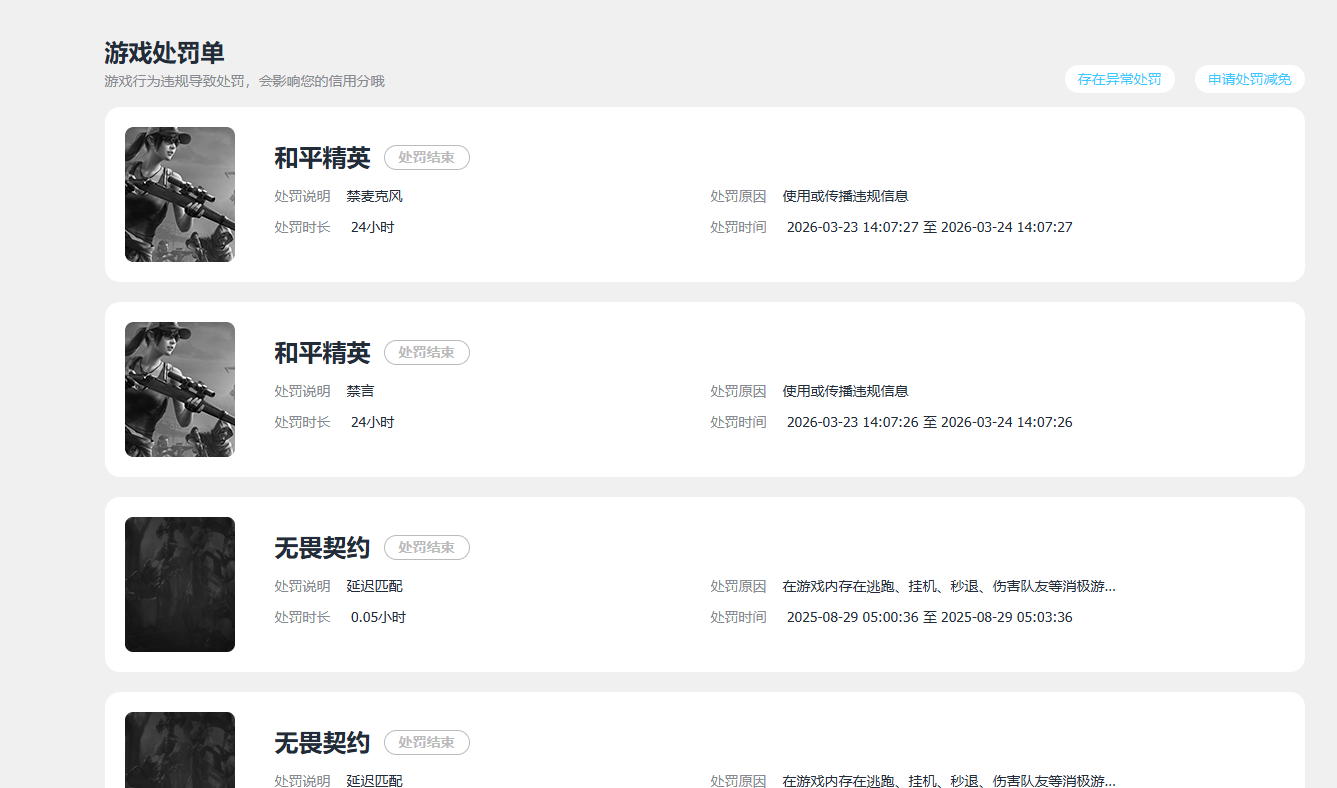Click the 0.05小时 duration value
Viewport: 1337px width, 788px height.
(x=378, y=617)
